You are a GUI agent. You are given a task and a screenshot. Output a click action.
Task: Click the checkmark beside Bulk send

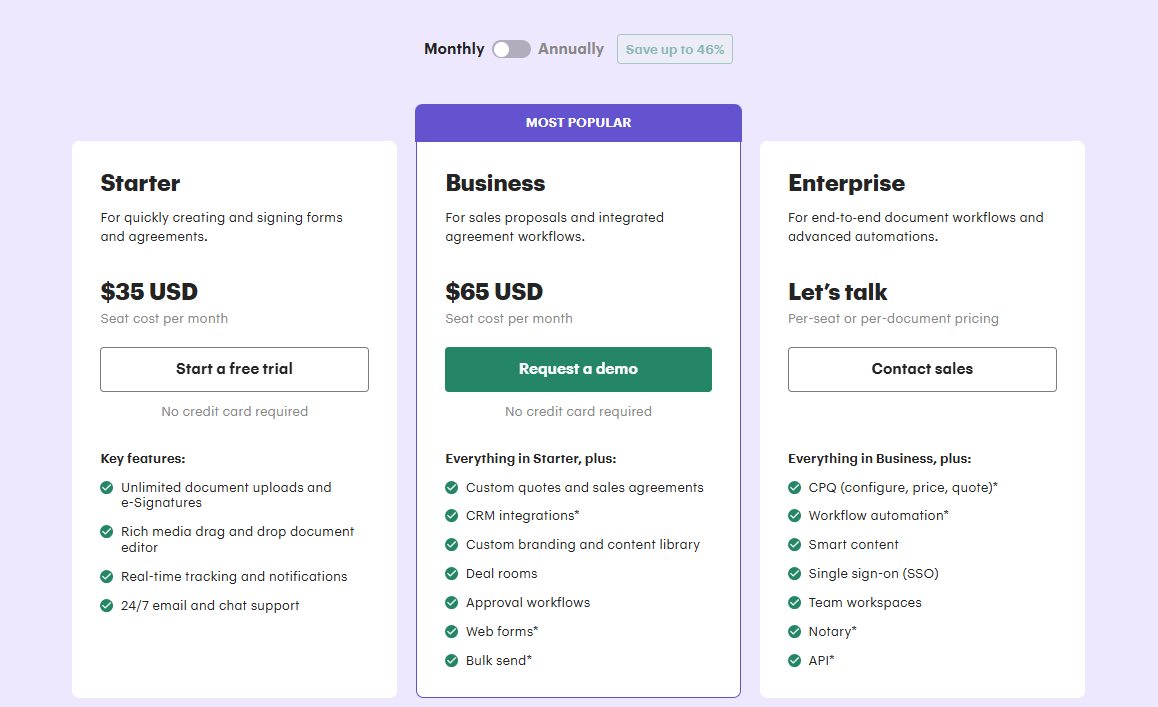coord(450,661)
